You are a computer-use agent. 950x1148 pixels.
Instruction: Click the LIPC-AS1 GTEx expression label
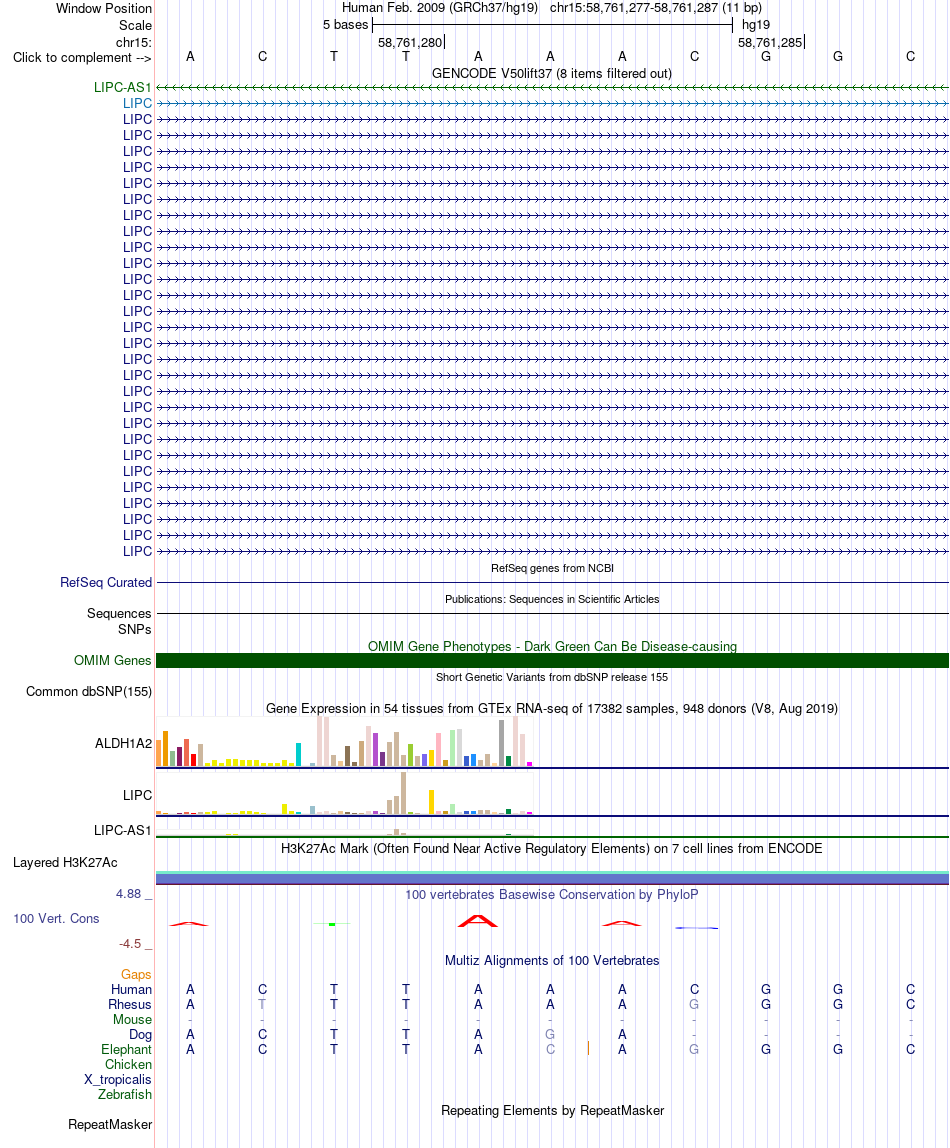click(123, 830)
